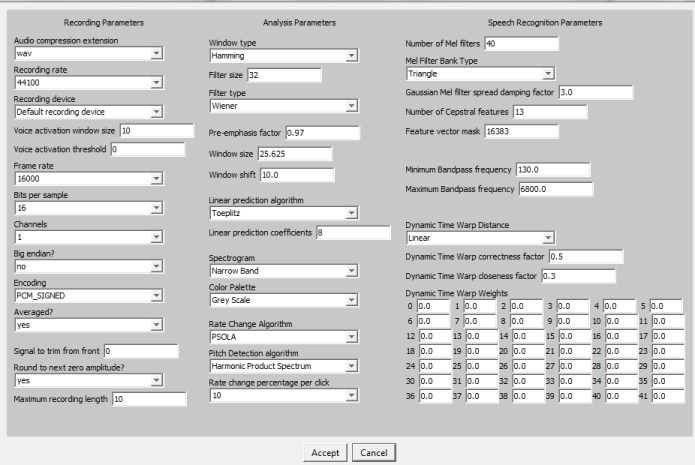The height and width of the screenshot is (465, 695).
Task: Open the Linear prediction algorithm dropdown
Action: pos(283,213)
